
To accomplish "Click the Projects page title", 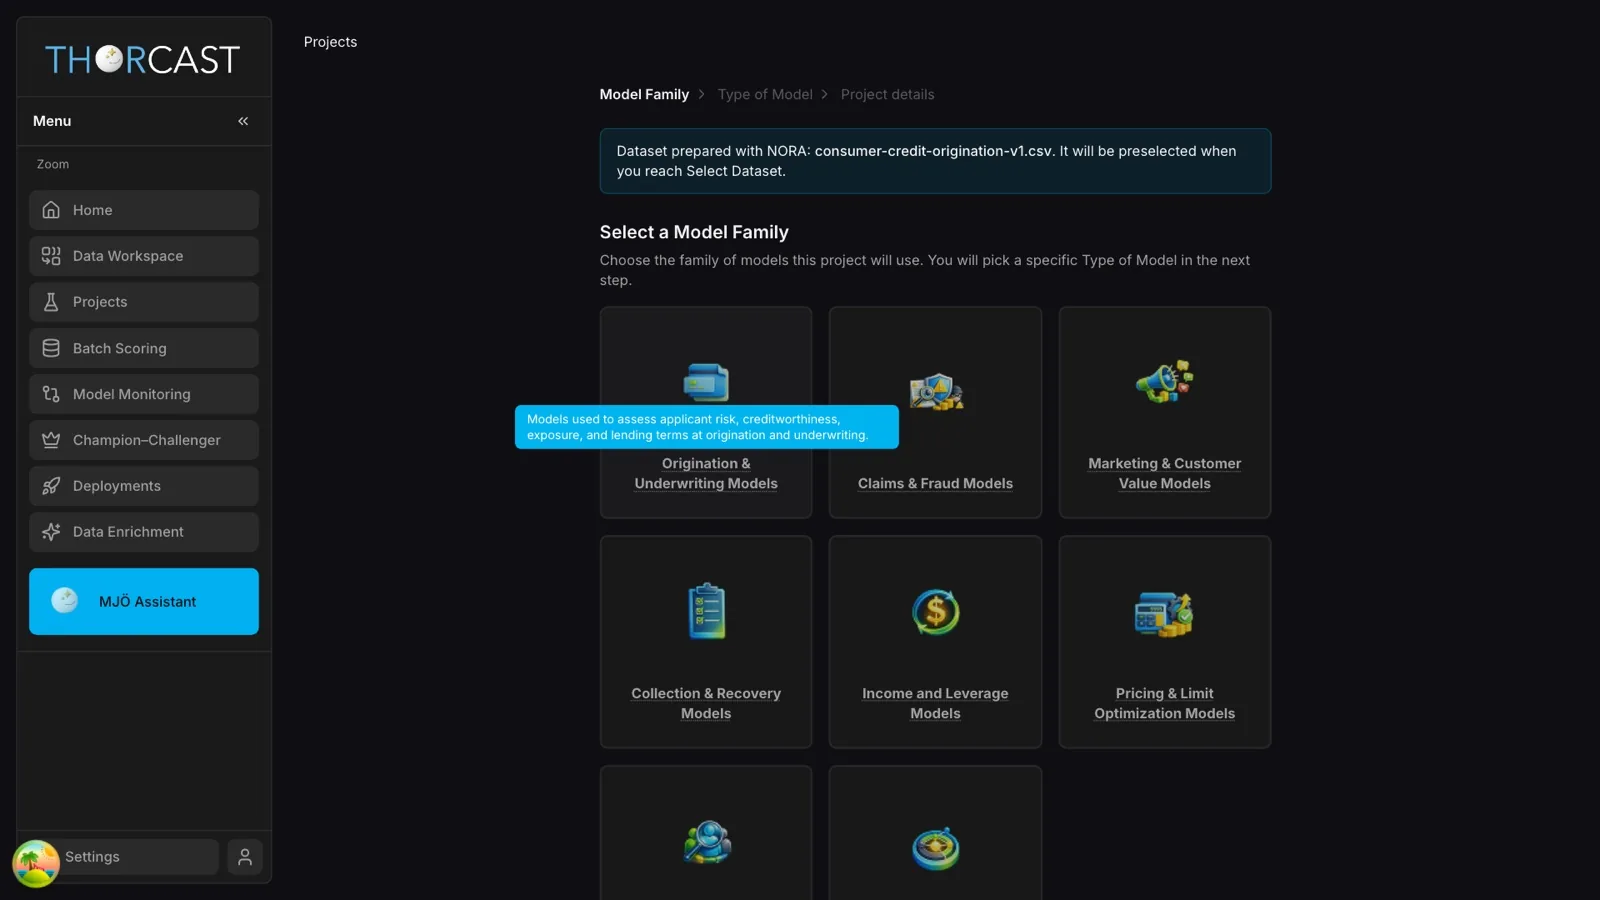I will [330, 42].
